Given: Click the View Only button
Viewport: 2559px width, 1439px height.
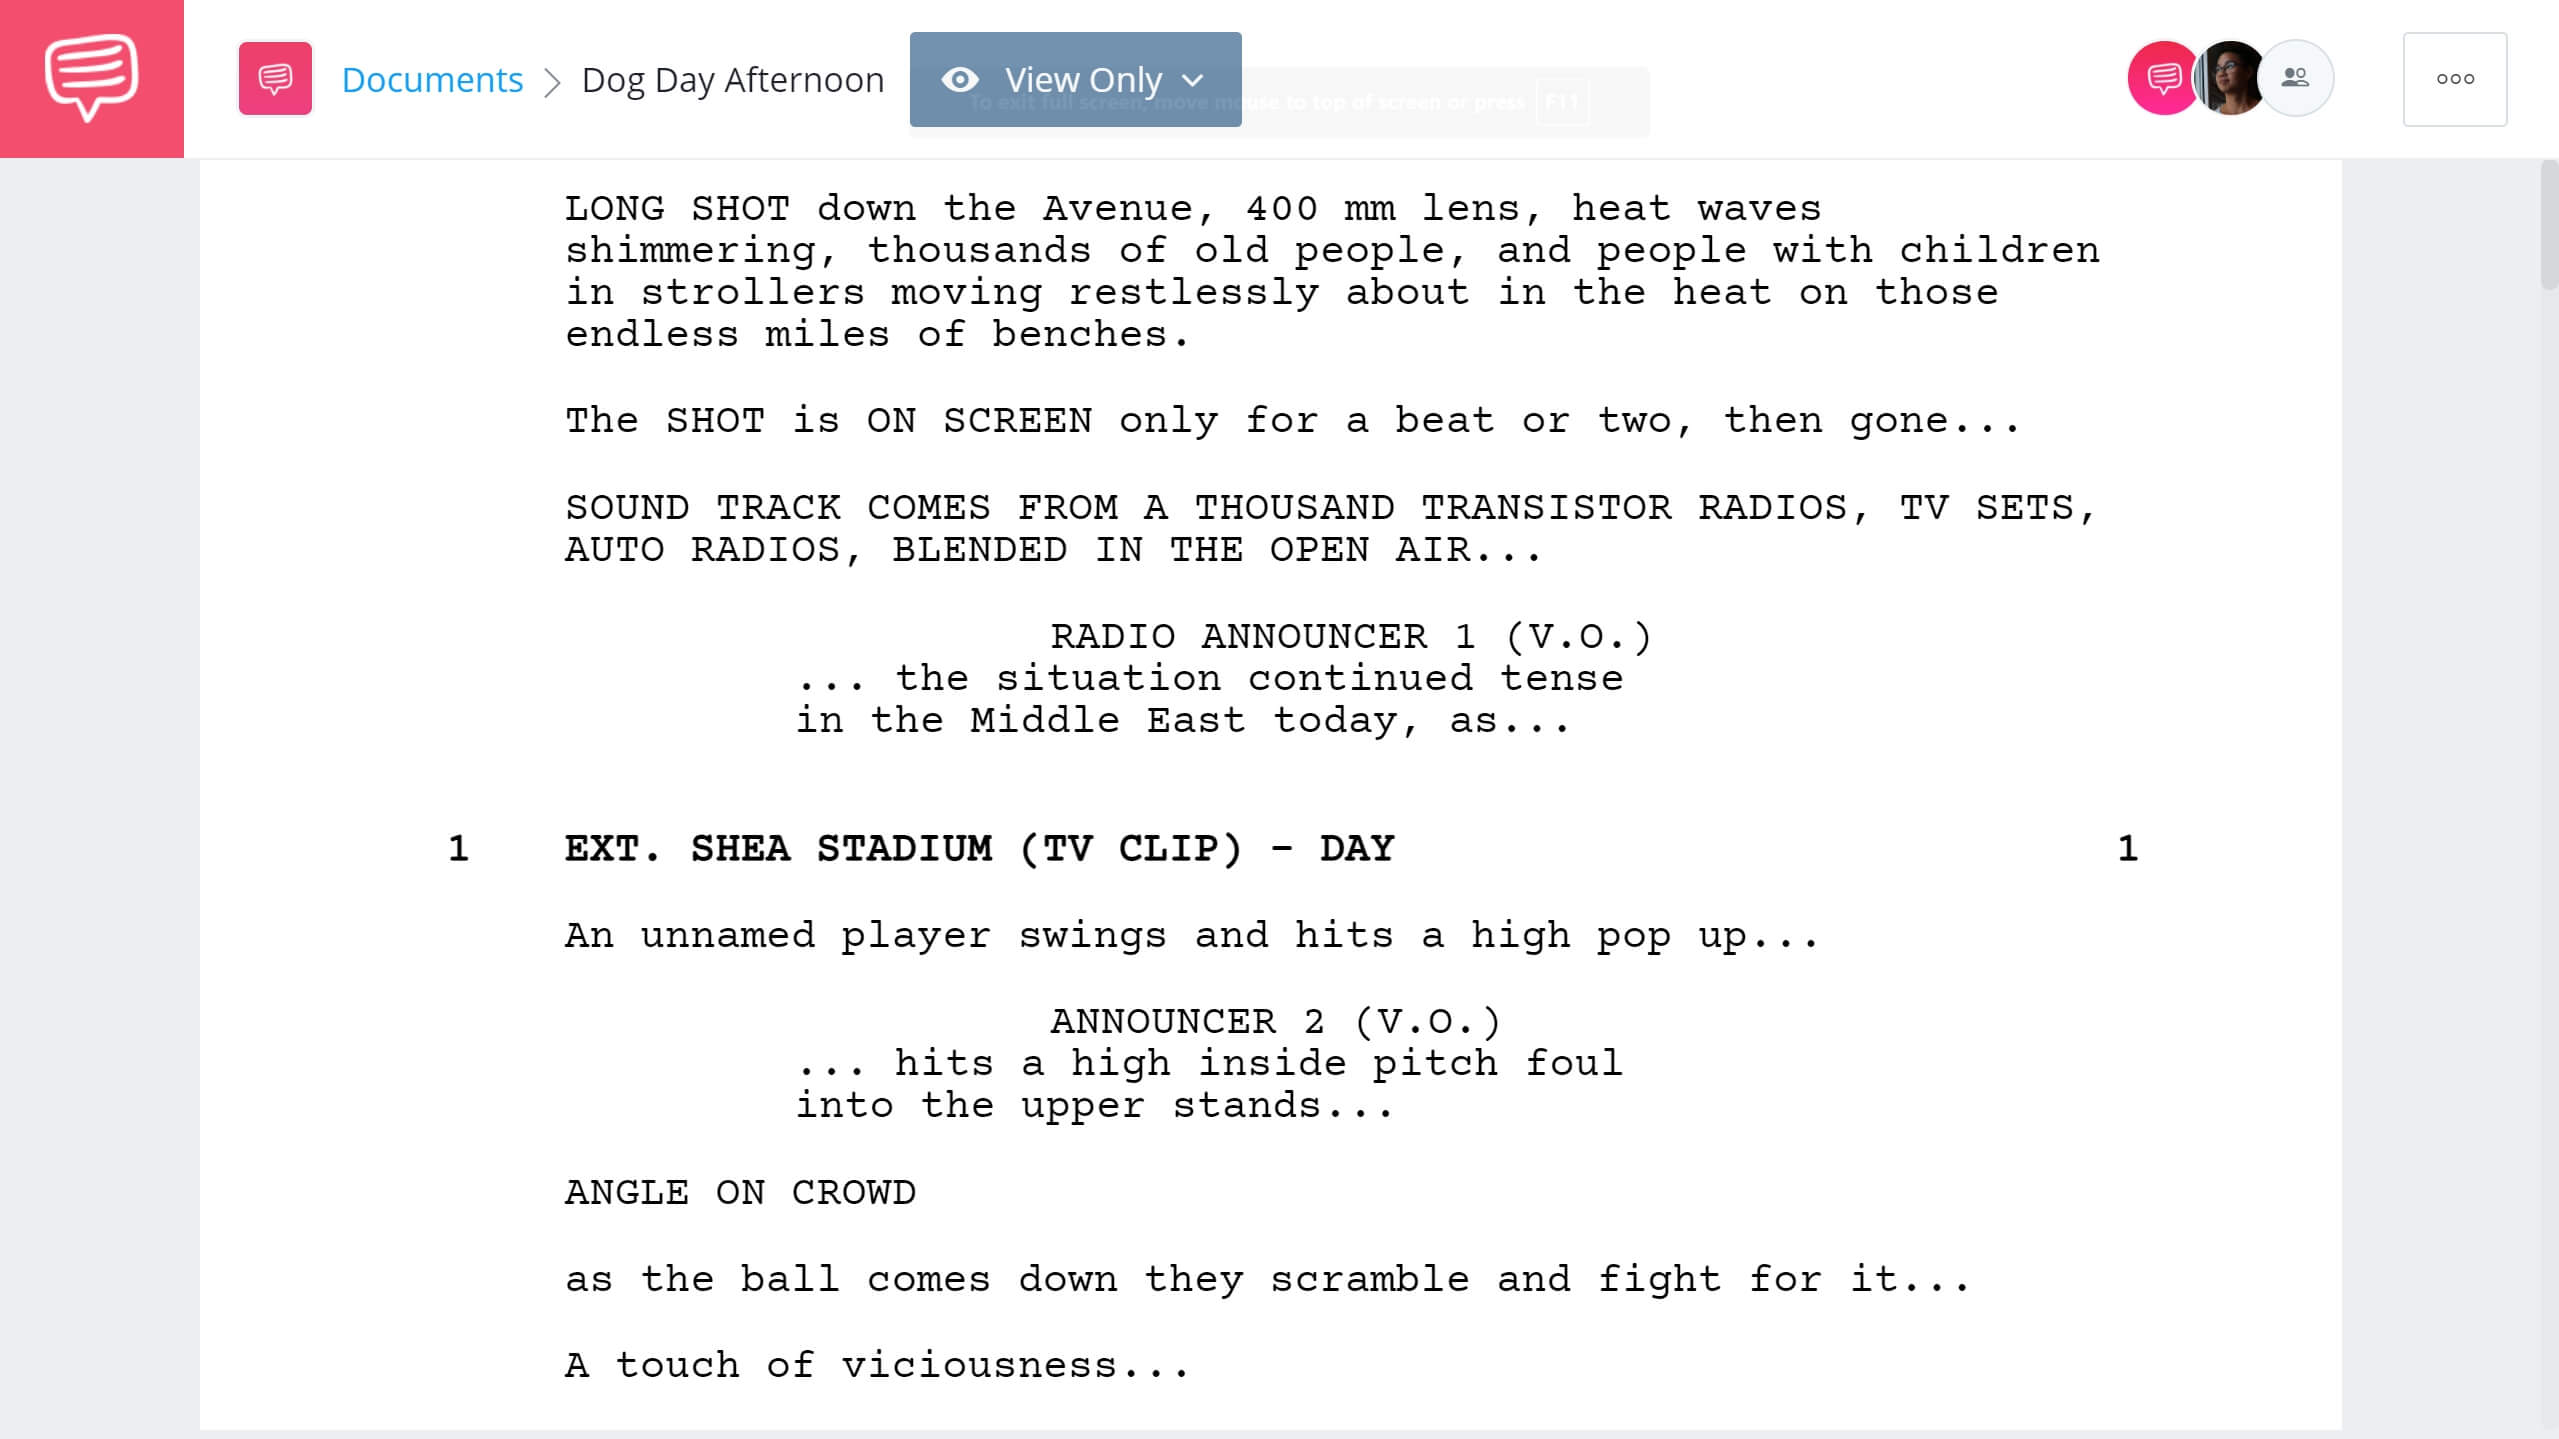Looking at the screenshot, I should pyautogui.click(x=1076, y=79).
